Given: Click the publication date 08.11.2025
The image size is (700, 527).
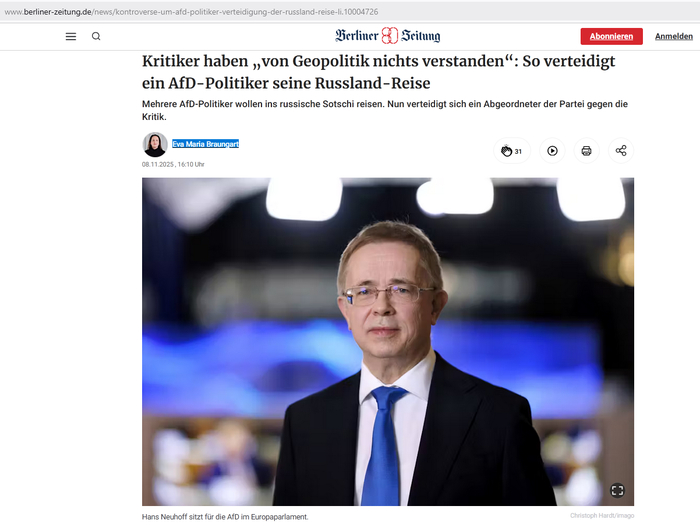Looking at the screenshot, I should pyautogui.click(x=158, y=164).
